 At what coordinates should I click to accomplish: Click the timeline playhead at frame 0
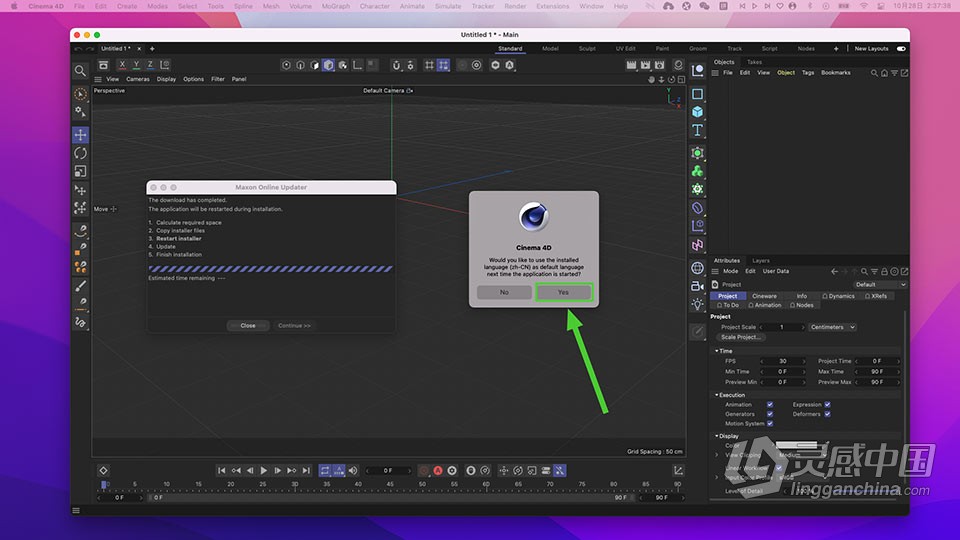click(103, 484)
